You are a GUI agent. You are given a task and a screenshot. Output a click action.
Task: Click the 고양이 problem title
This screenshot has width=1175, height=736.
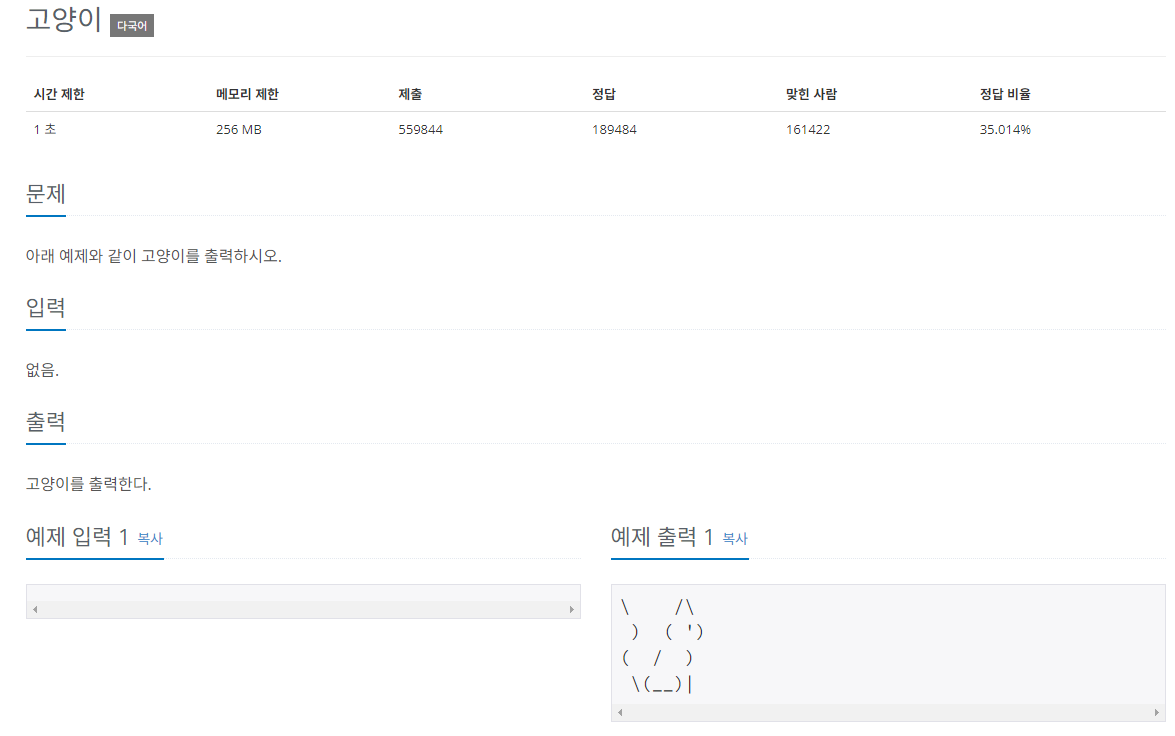tap(64, 19)
